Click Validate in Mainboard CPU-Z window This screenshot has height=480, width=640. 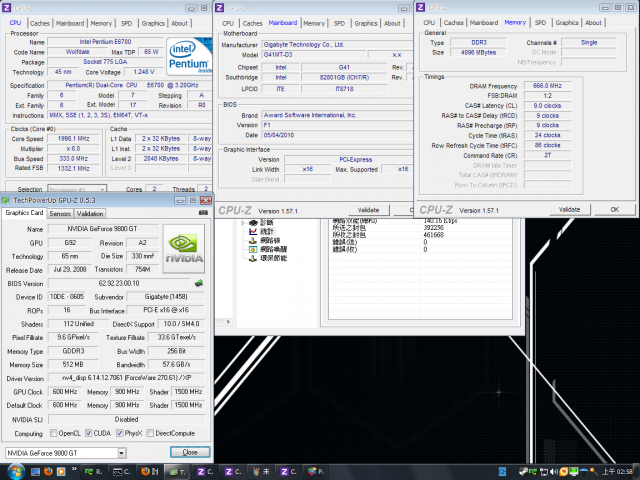(369, 210)
